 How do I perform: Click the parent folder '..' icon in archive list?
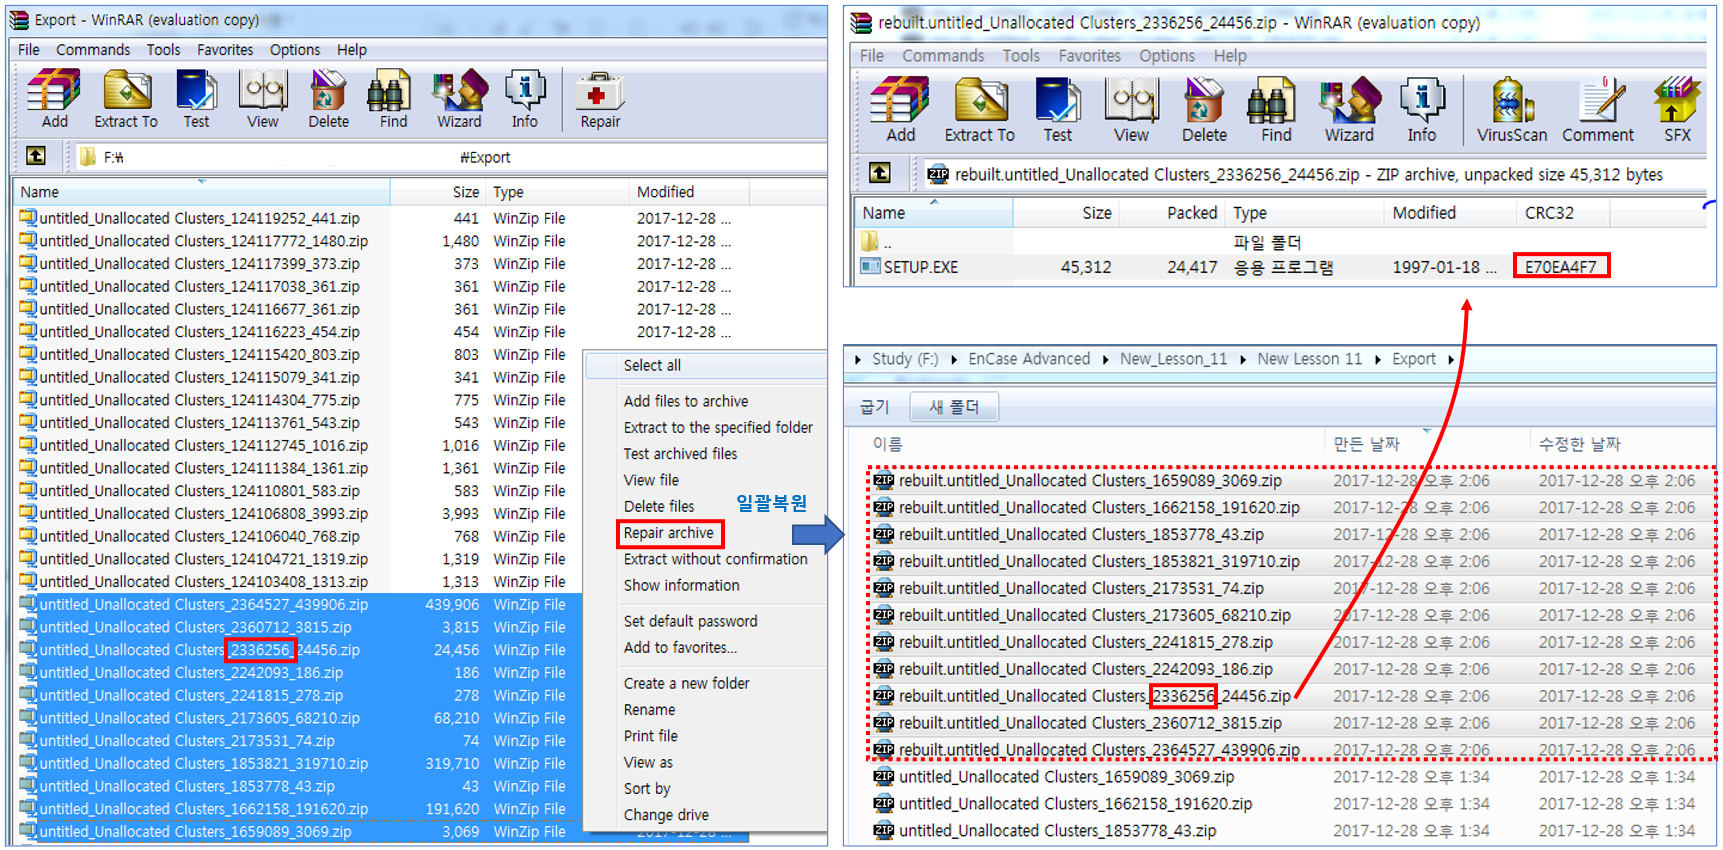tap(870, 242)
